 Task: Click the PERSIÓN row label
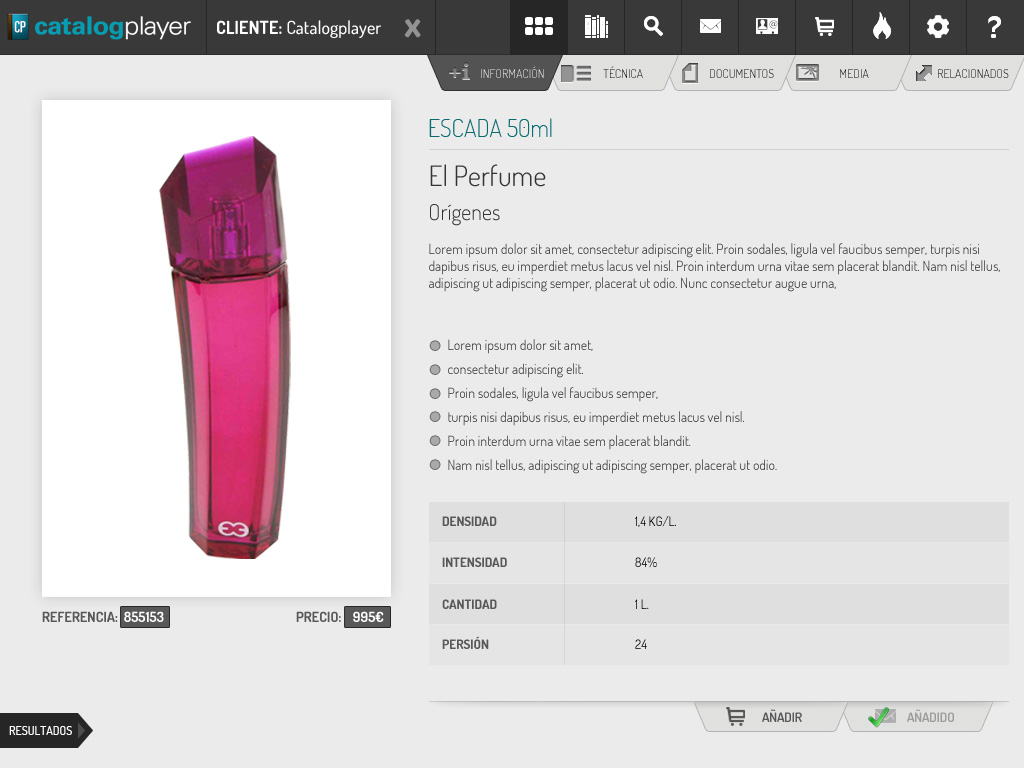pyautogui.click(x=465, y=645)
